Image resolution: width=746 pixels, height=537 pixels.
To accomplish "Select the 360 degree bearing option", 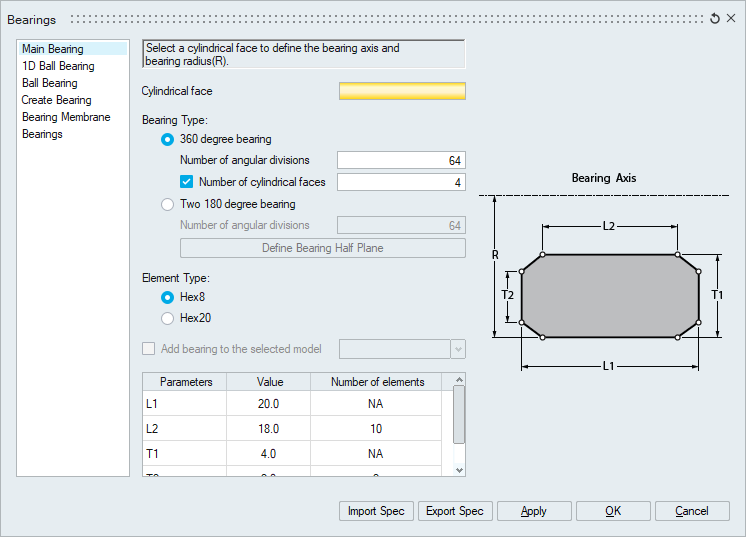I will (168, 139).
